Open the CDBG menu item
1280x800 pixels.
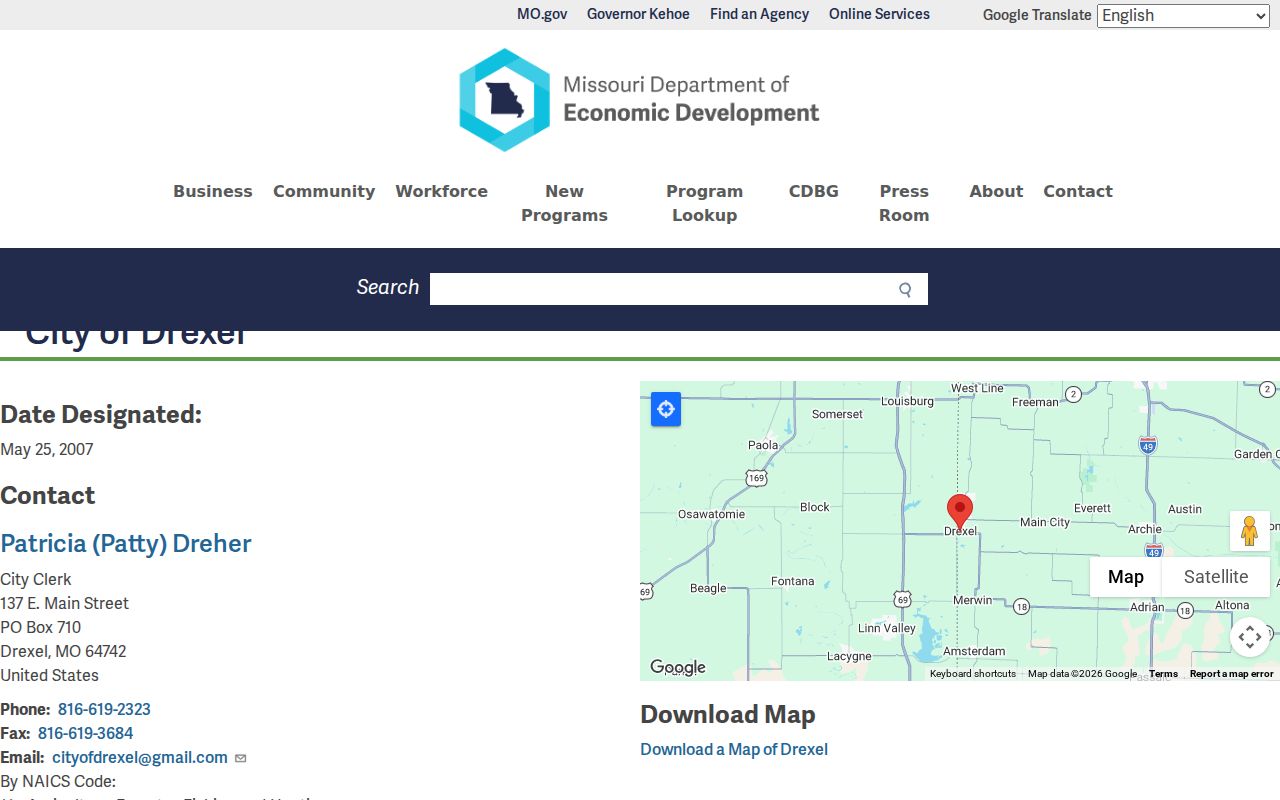tap(814, 191)
